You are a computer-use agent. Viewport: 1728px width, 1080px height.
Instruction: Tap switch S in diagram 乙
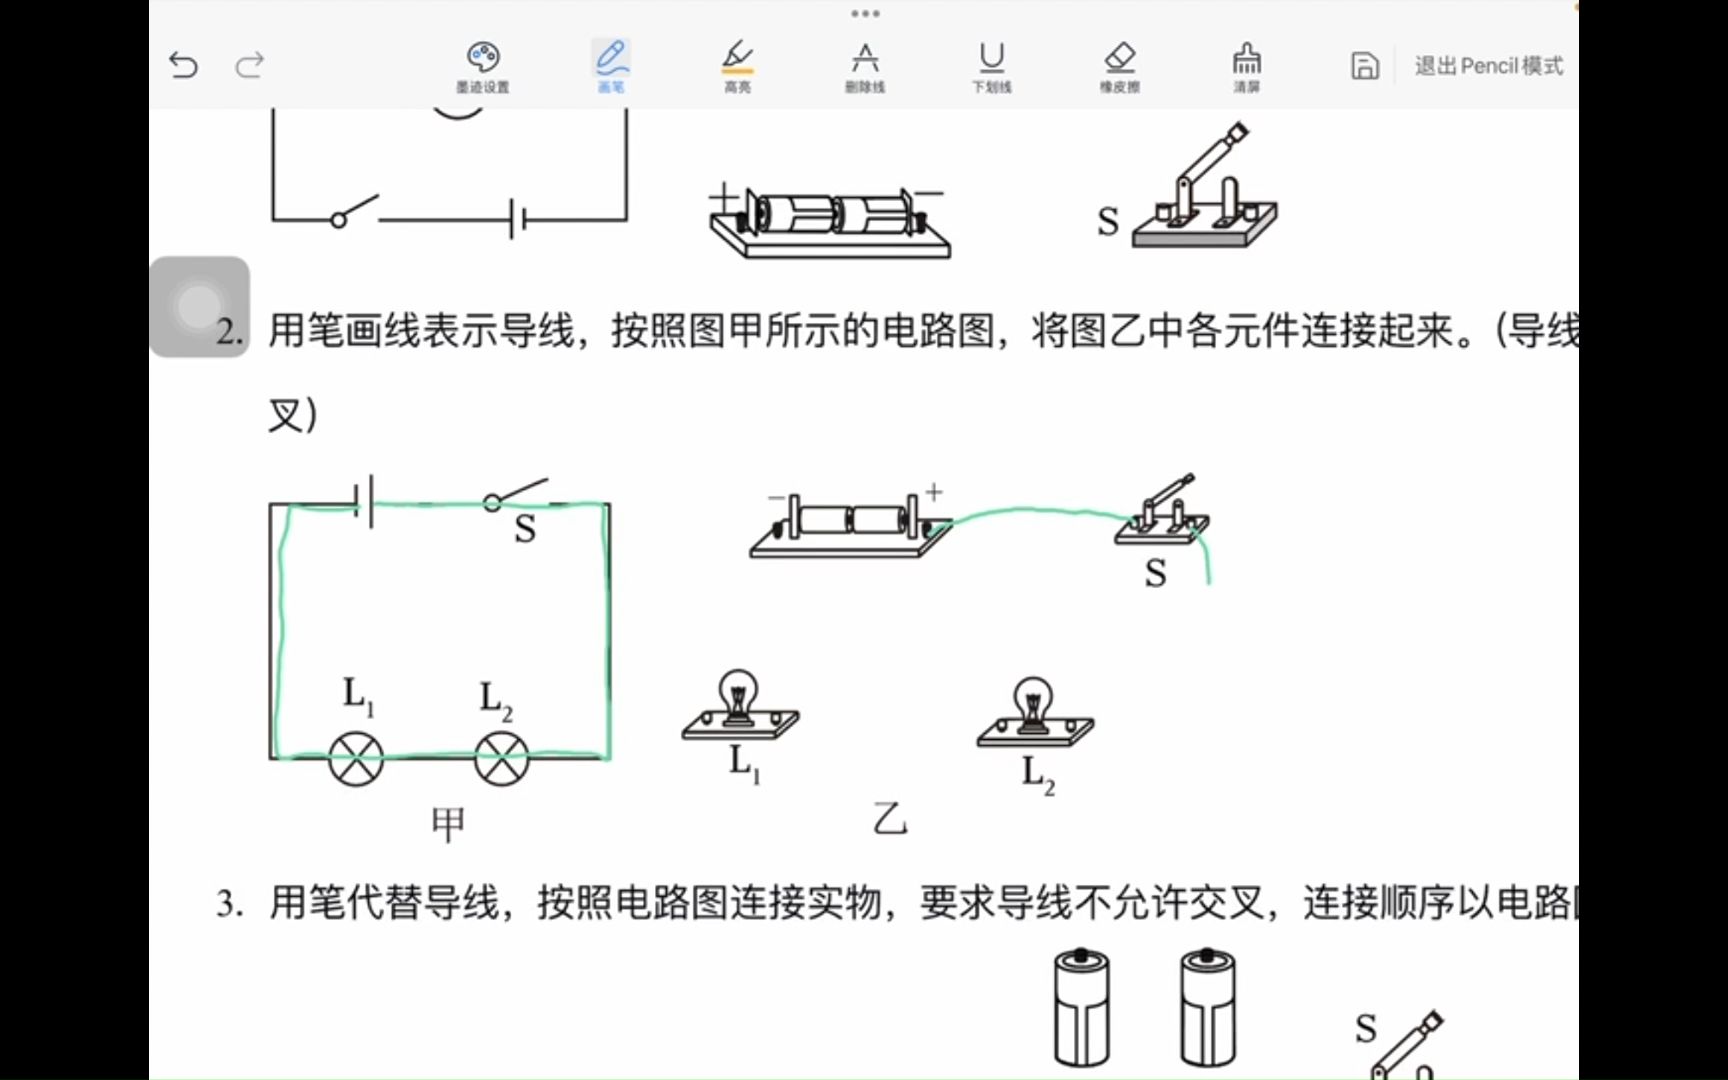(1162, 511)
